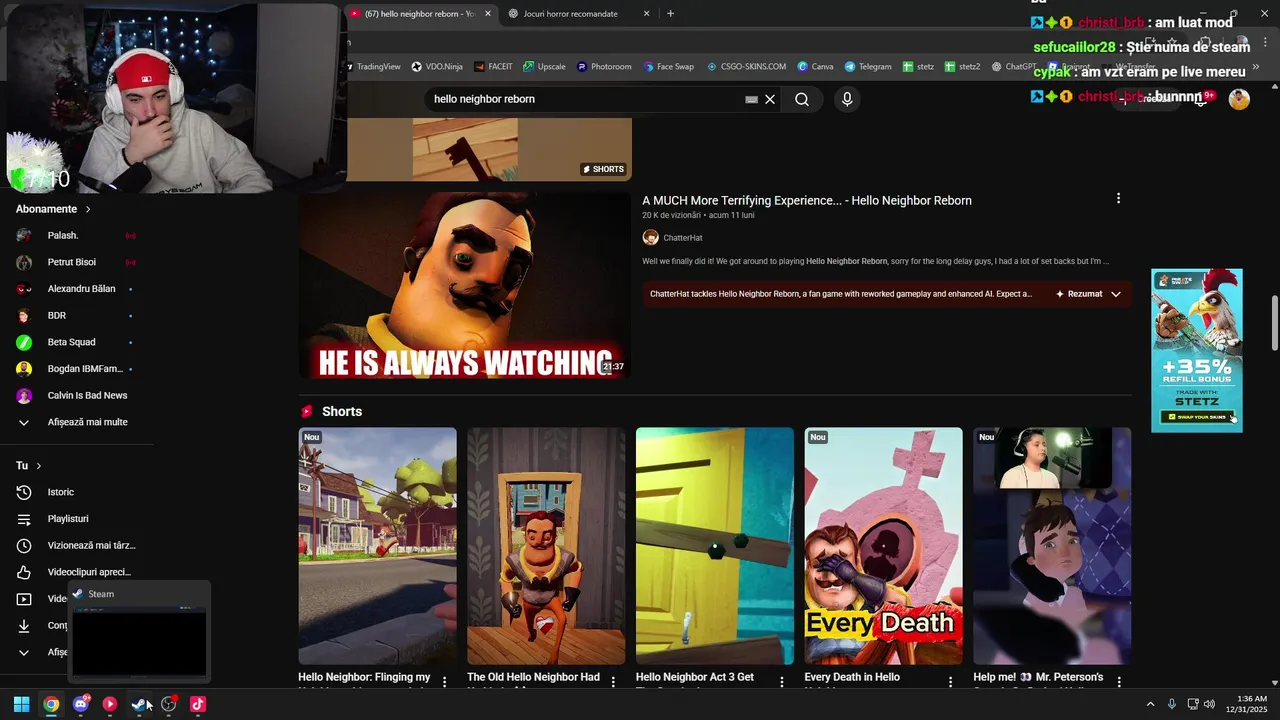This screenshot has width=1280, height=720.
Task: Open the YouTube account avatar menu
Action: tap(1239, 99)
